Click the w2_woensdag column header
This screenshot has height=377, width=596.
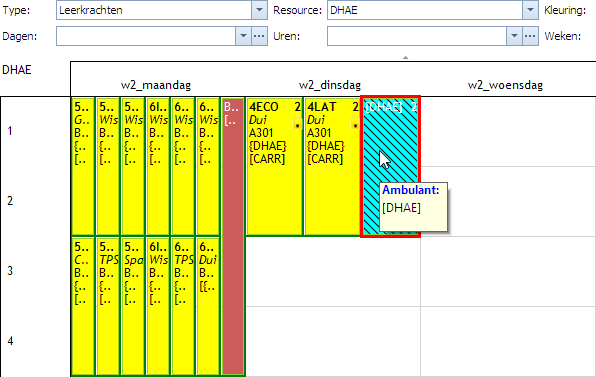tap(505, 85)
